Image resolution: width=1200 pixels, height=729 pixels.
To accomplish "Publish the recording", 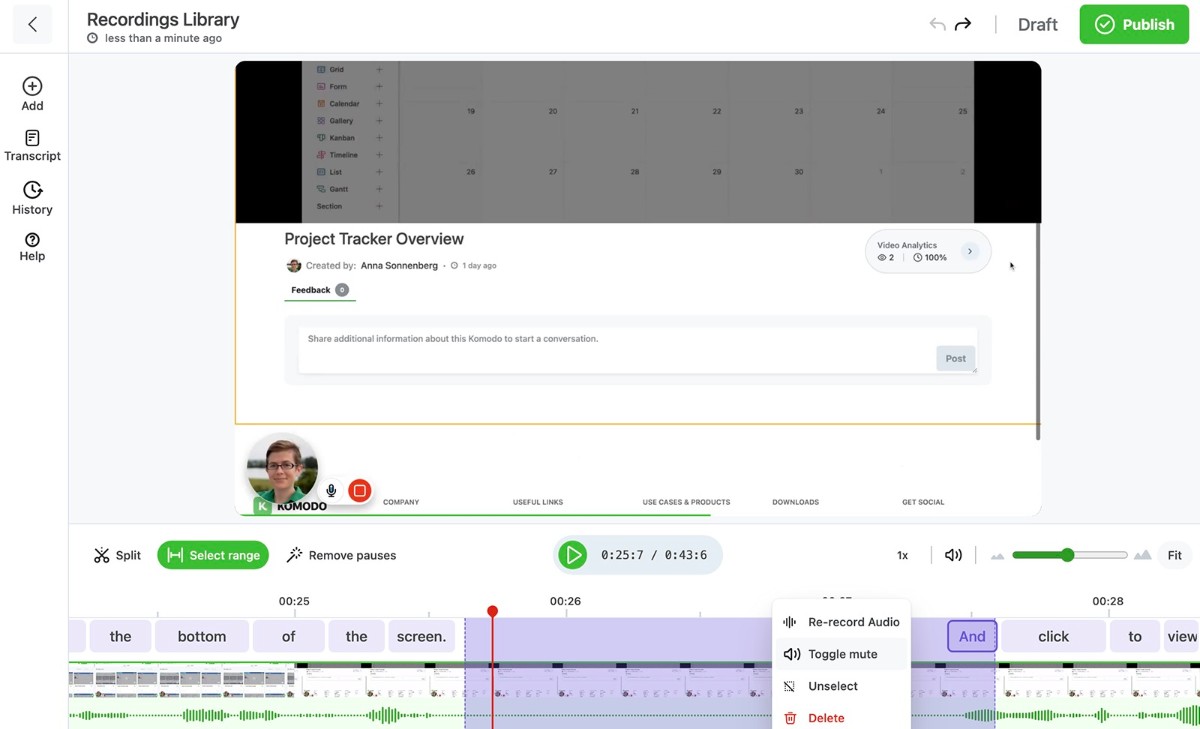I will [1134, 25].
